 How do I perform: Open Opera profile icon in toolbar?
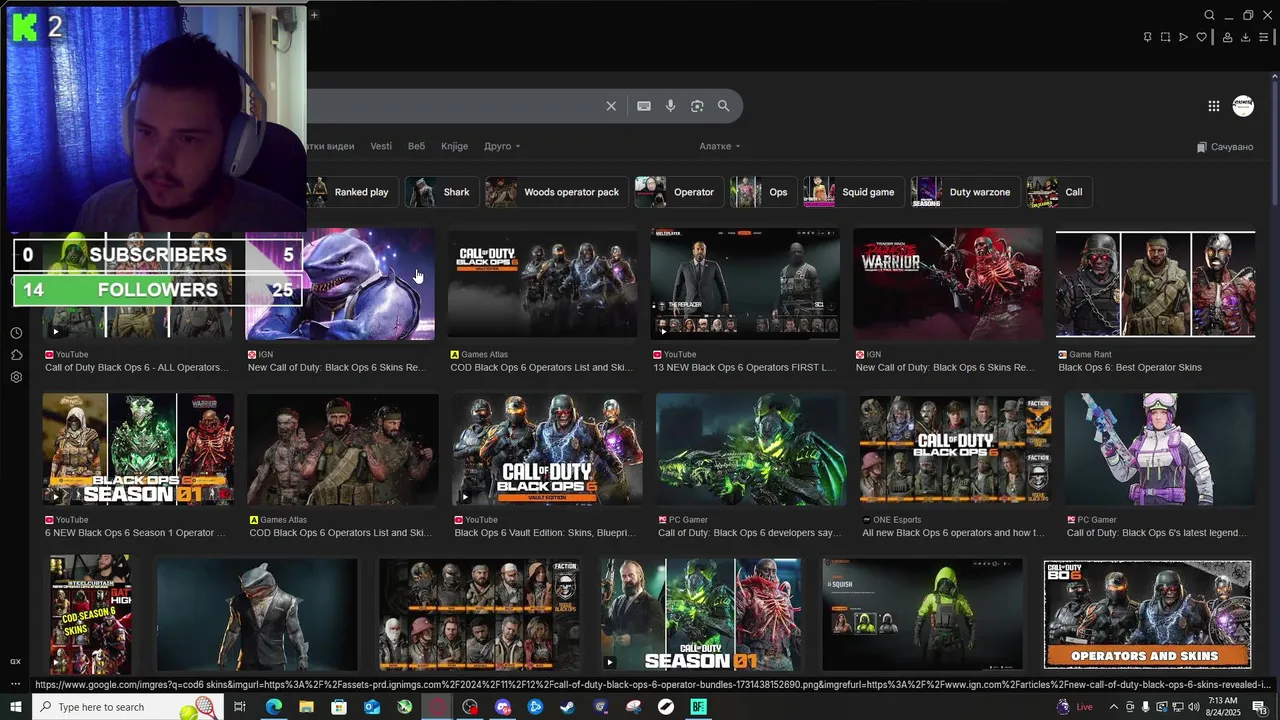tap(1227, 37)
